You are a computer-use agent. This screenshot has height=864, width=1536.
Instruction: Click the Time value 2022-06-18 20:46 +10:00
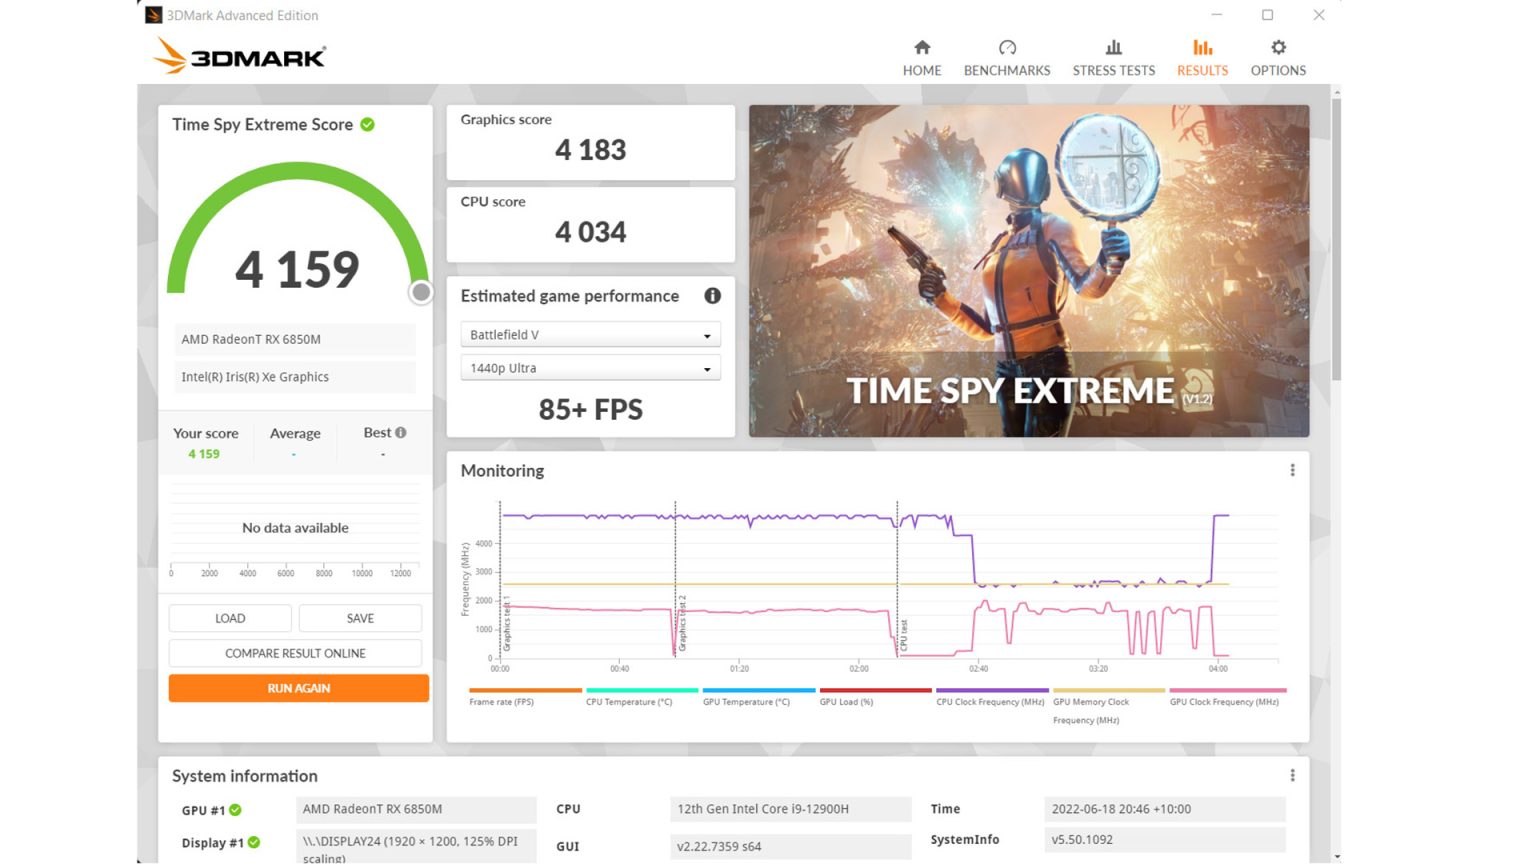tap(1164, 809)
